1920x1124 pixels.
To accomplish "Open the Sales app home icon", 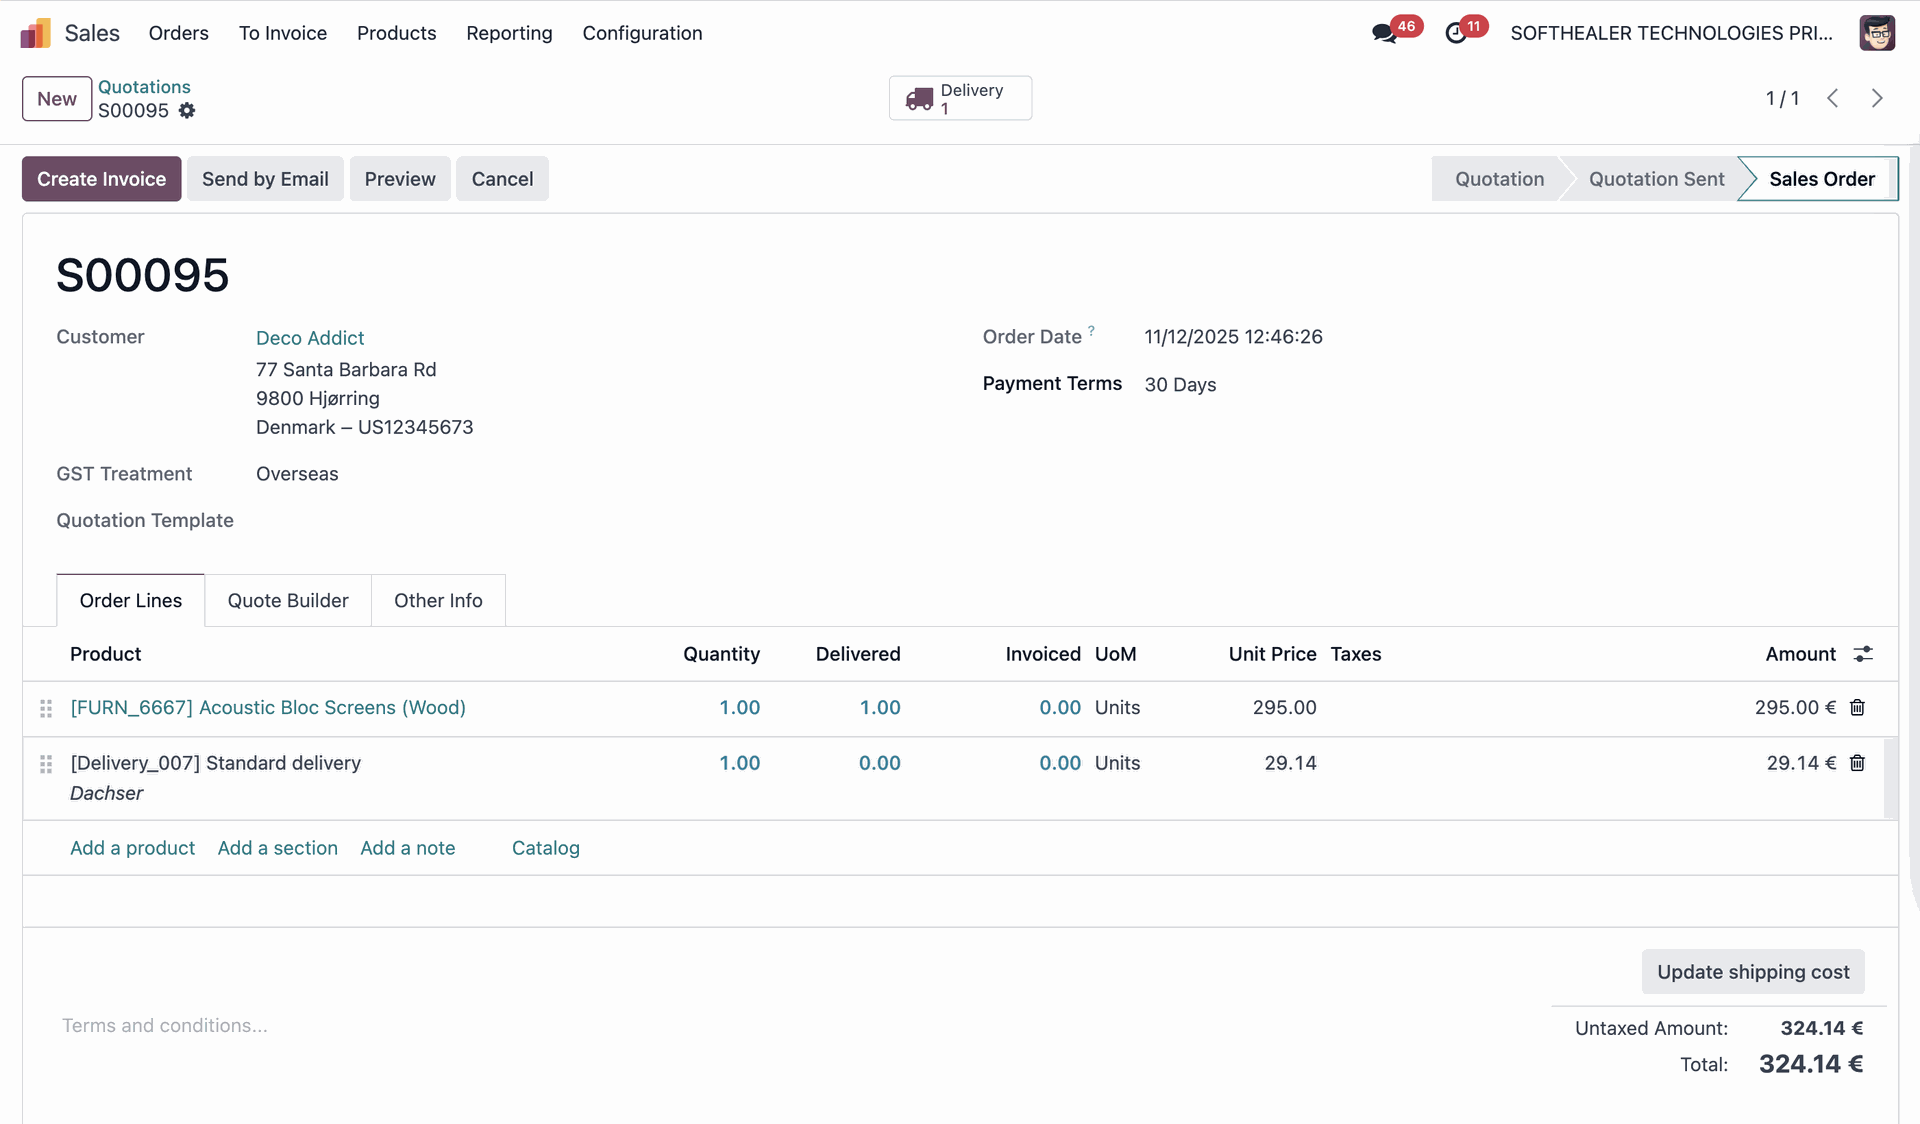I will (35, 33).
